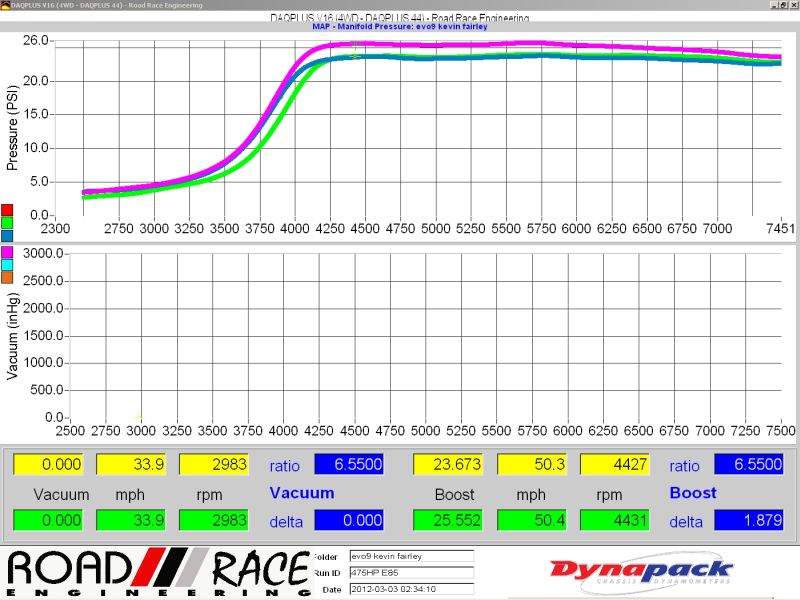Click the green run color swatch

pos(7,223)
